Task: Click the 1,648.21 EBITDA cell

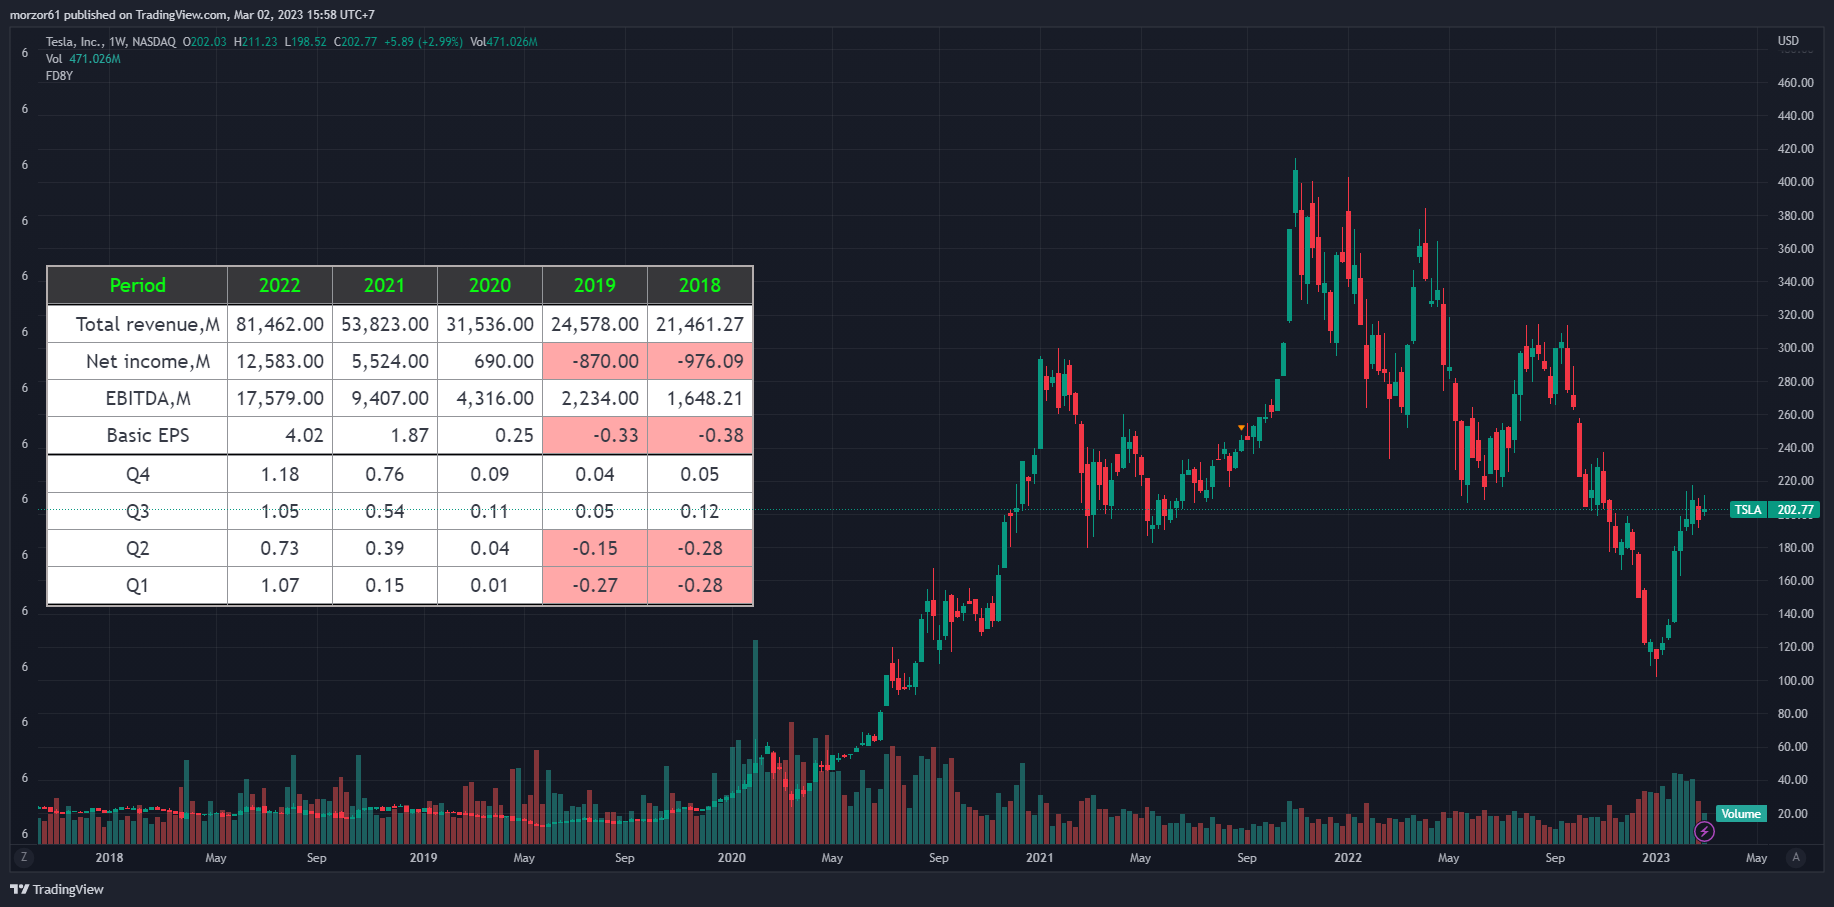Action: click(700, 398)
